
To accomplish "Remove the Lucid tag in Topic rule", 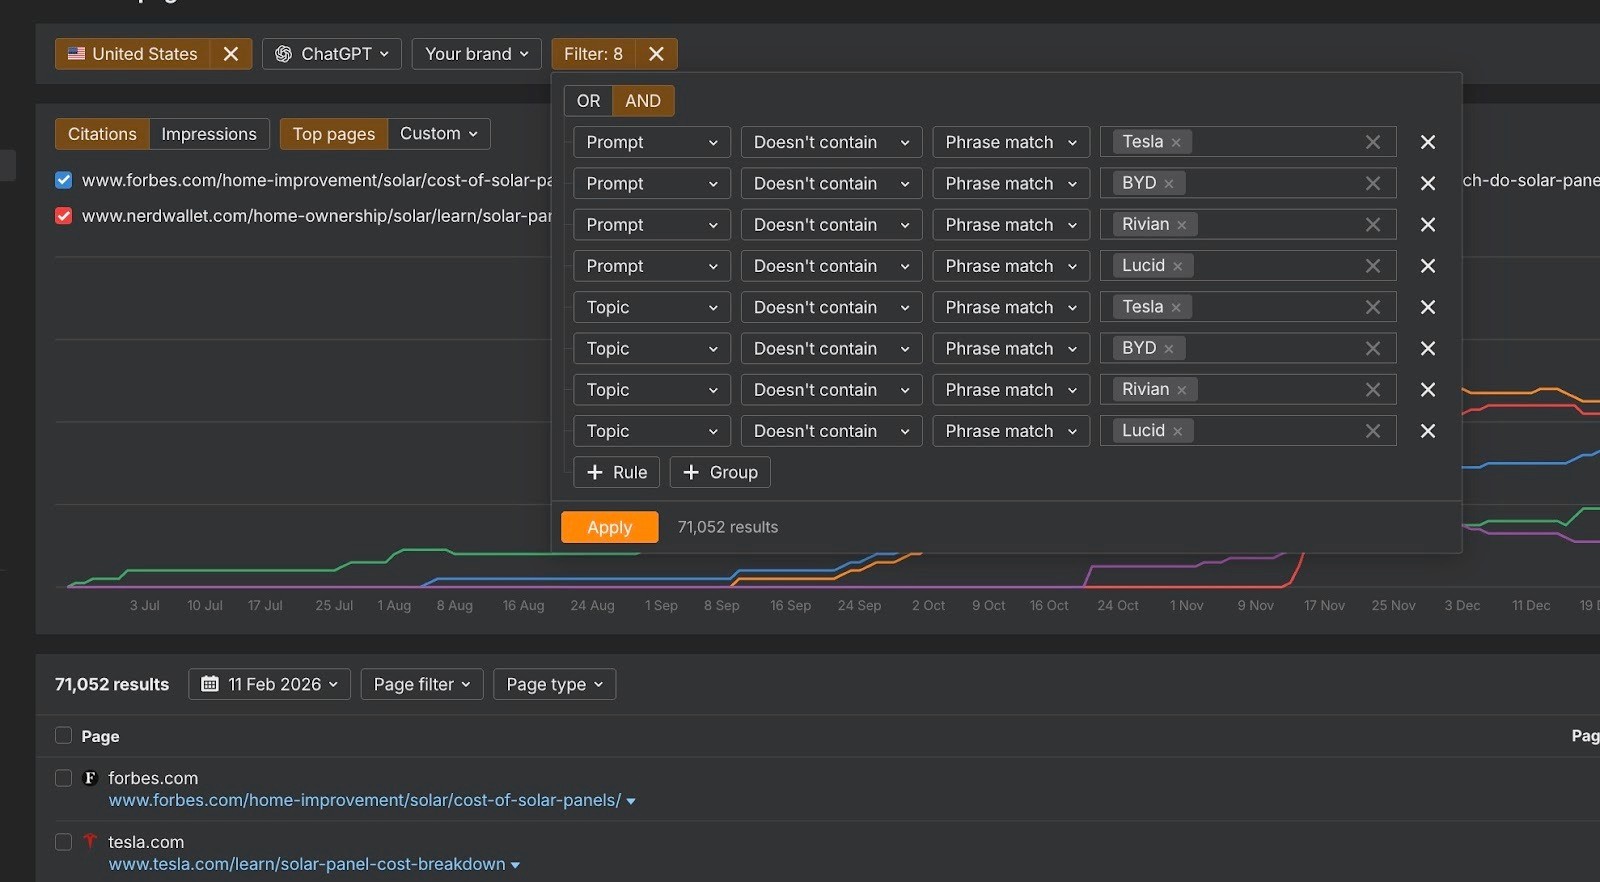I will pyautogui.click(x=1177, y=431).
